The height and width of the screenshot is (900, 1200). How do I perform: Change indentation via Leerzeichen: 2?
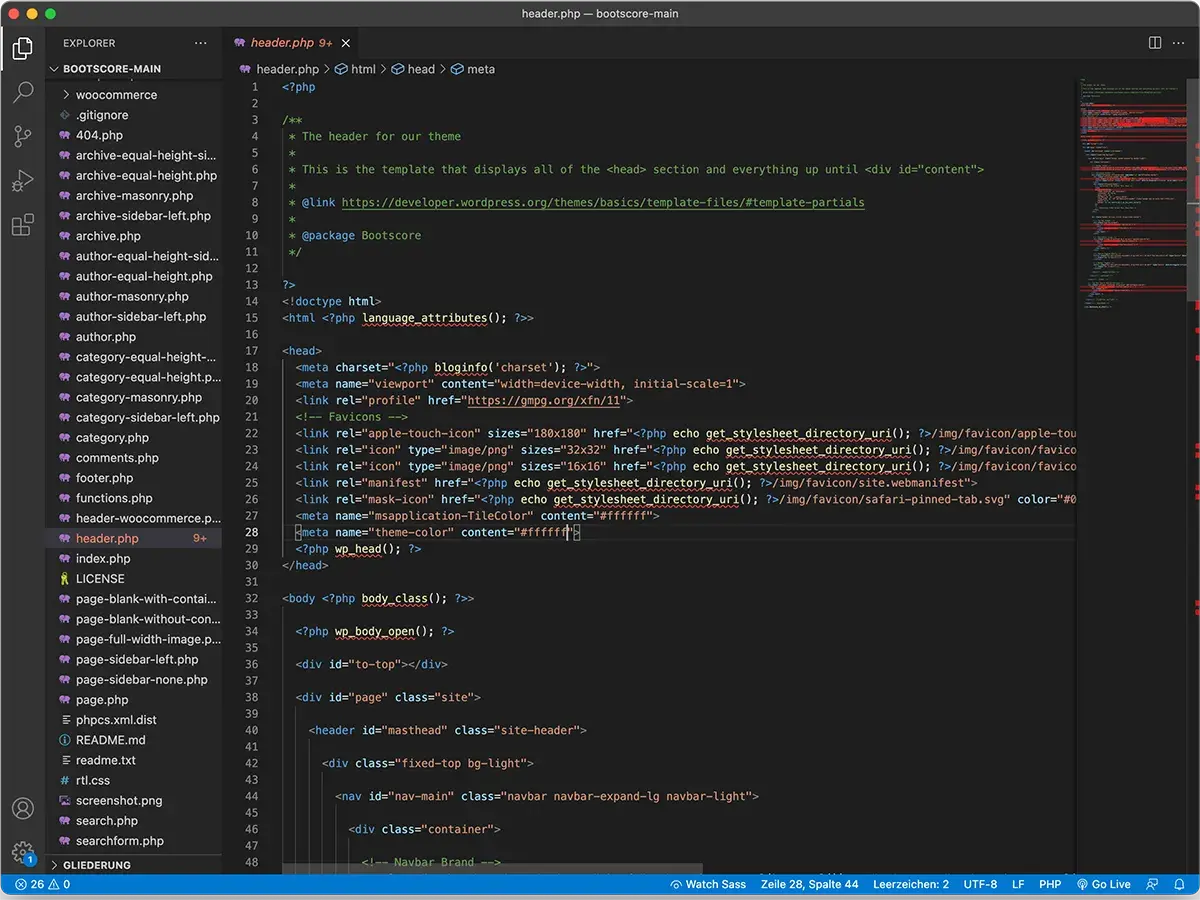click(x=911, y=884)
